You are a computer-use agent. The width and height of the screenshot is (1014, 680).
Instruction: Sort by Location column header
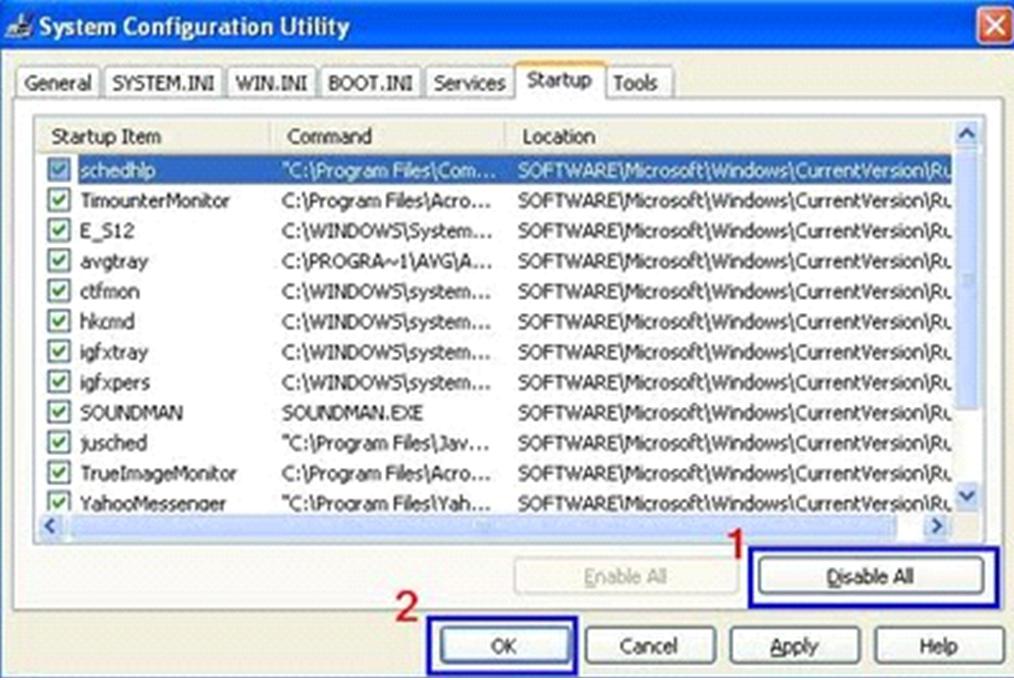click(x=728, y=136)
